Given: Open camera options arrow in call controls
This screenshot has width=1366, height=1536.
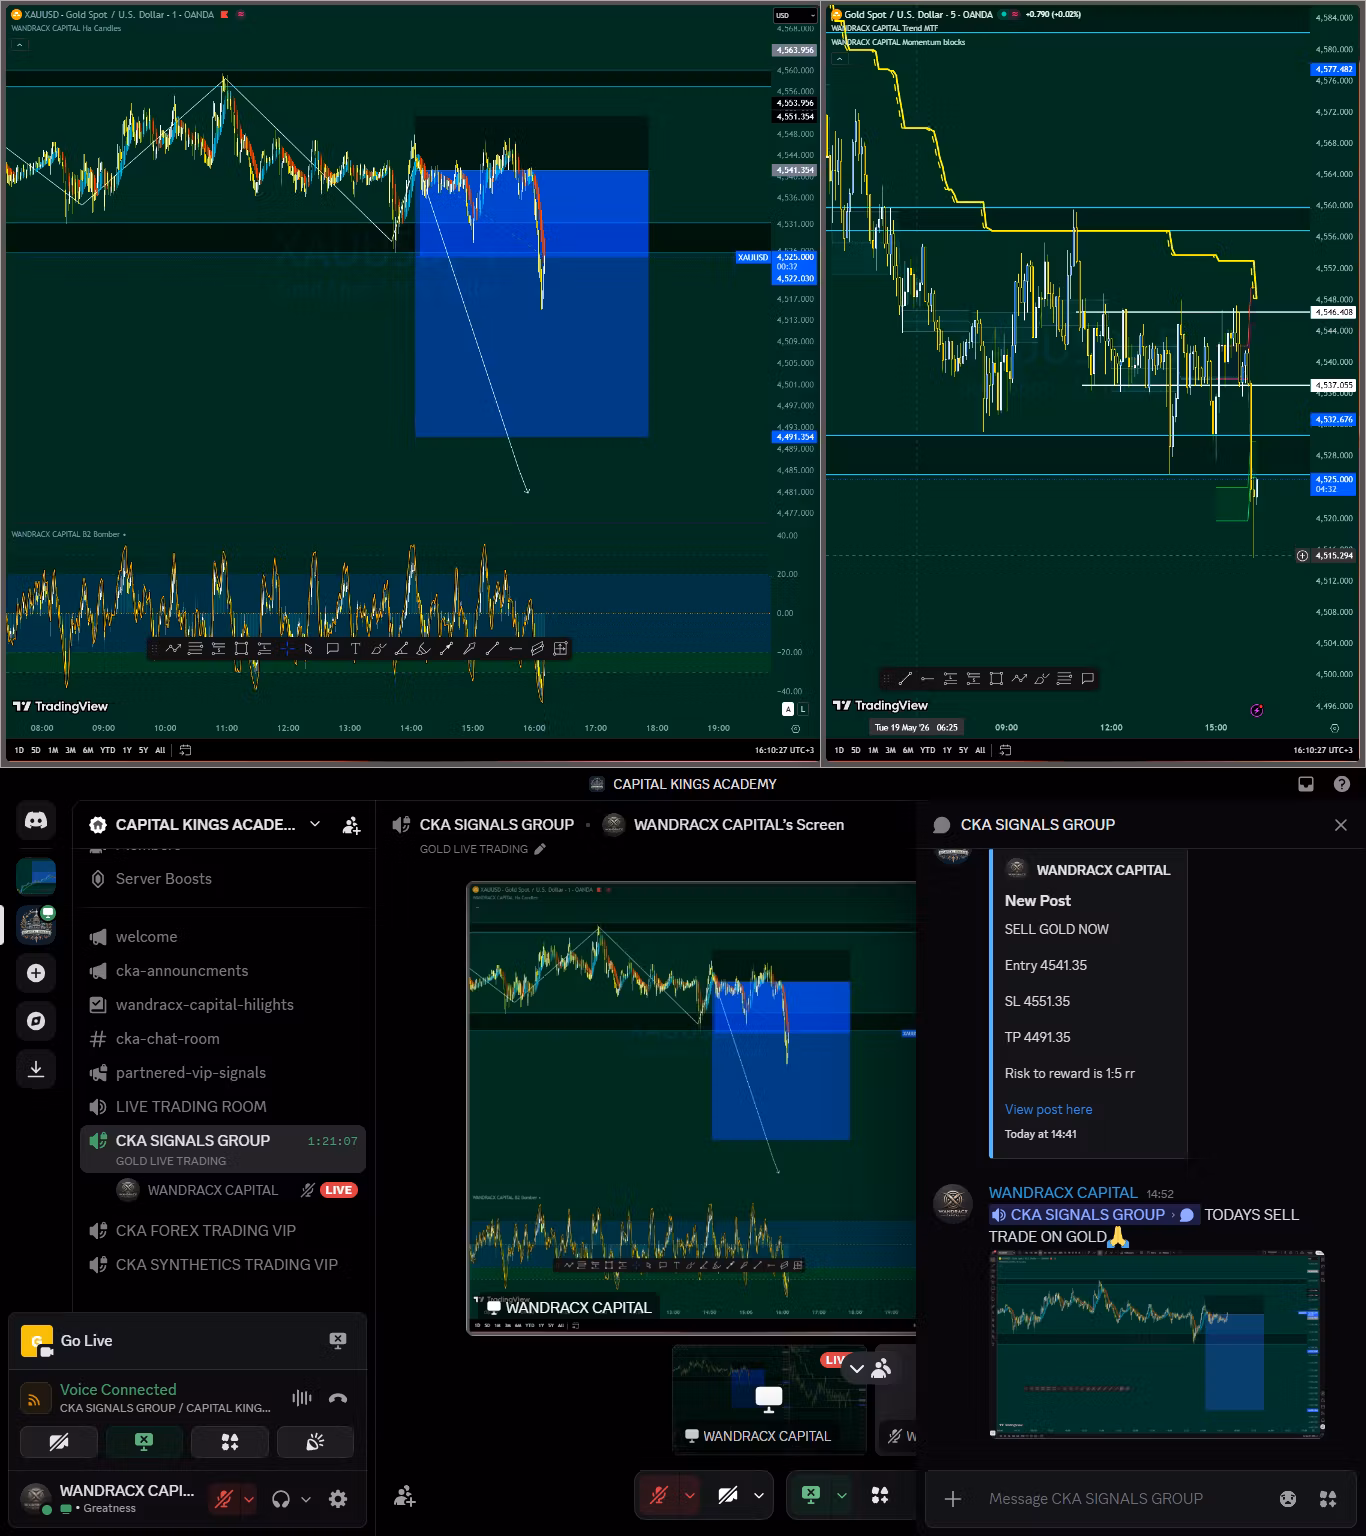Looking at the screenshot, I should [759, 1496].
